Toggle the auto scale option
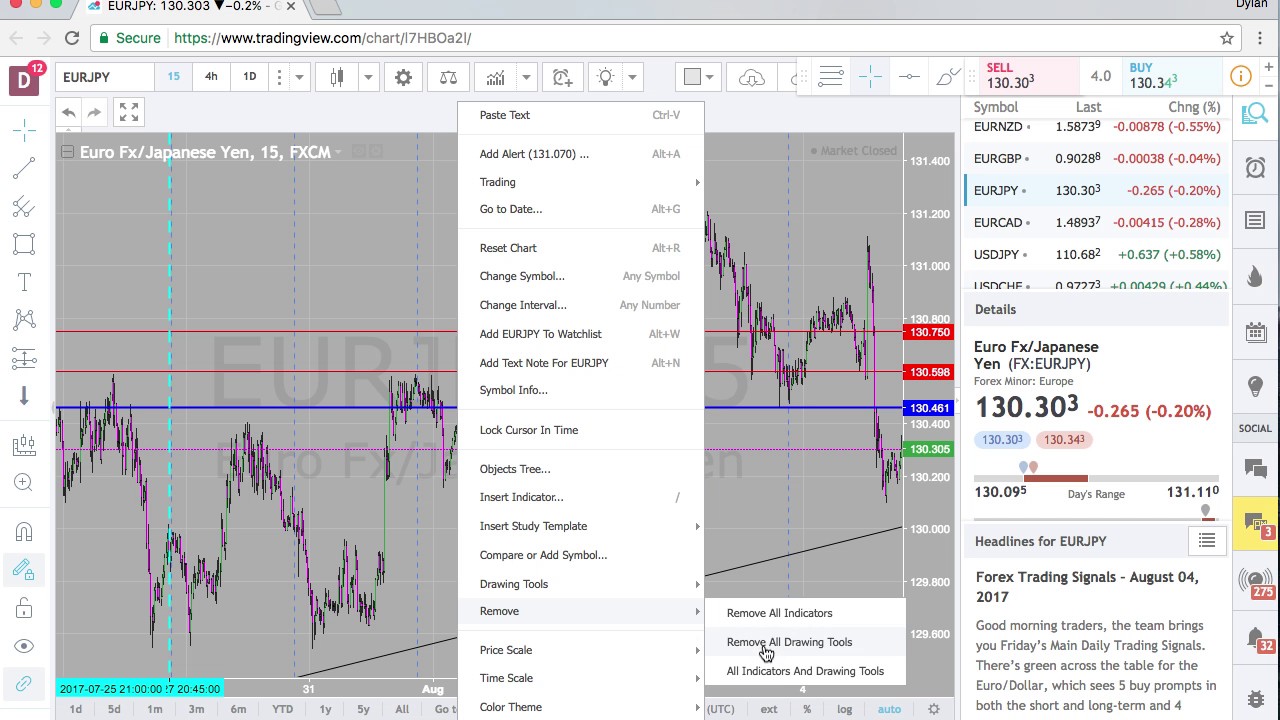 pos(889,709)
